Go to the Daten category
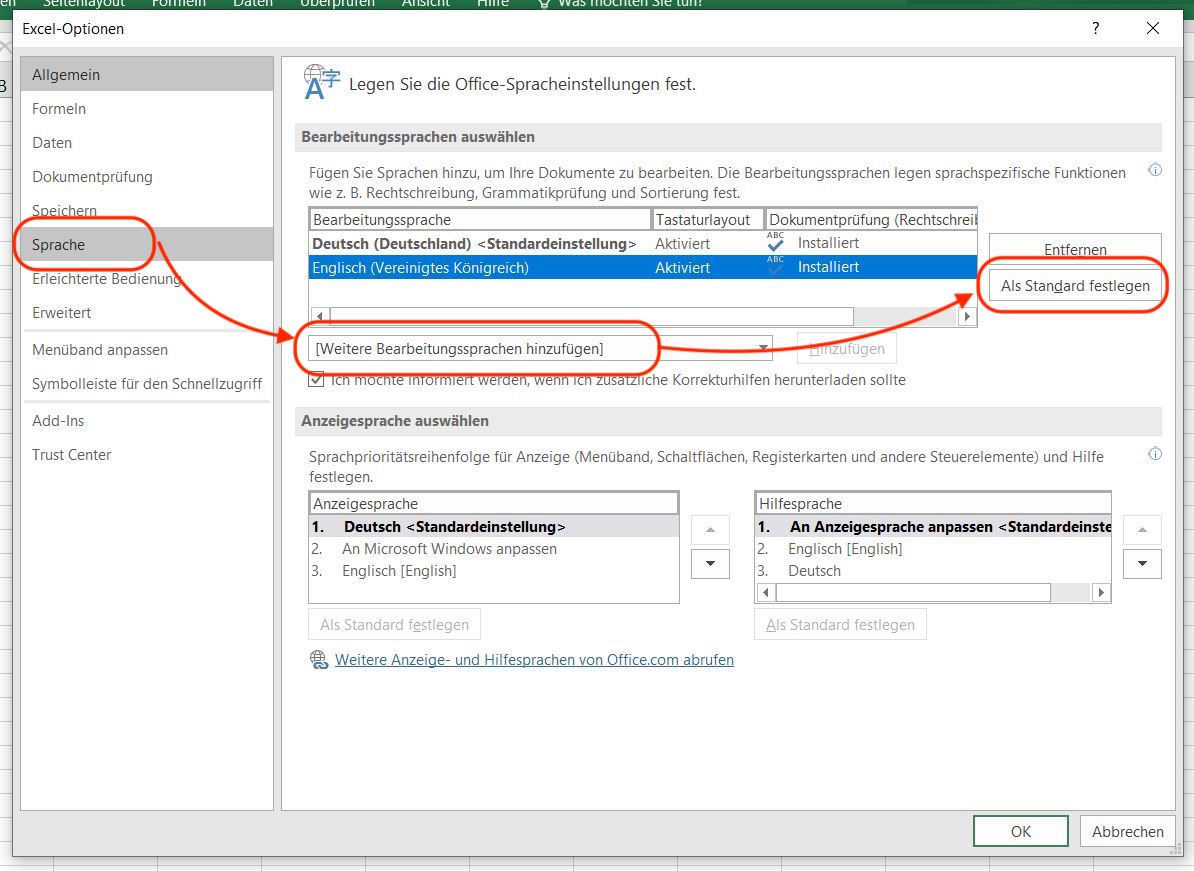Viewport: 1194px width, 871px height. [147, 143]
